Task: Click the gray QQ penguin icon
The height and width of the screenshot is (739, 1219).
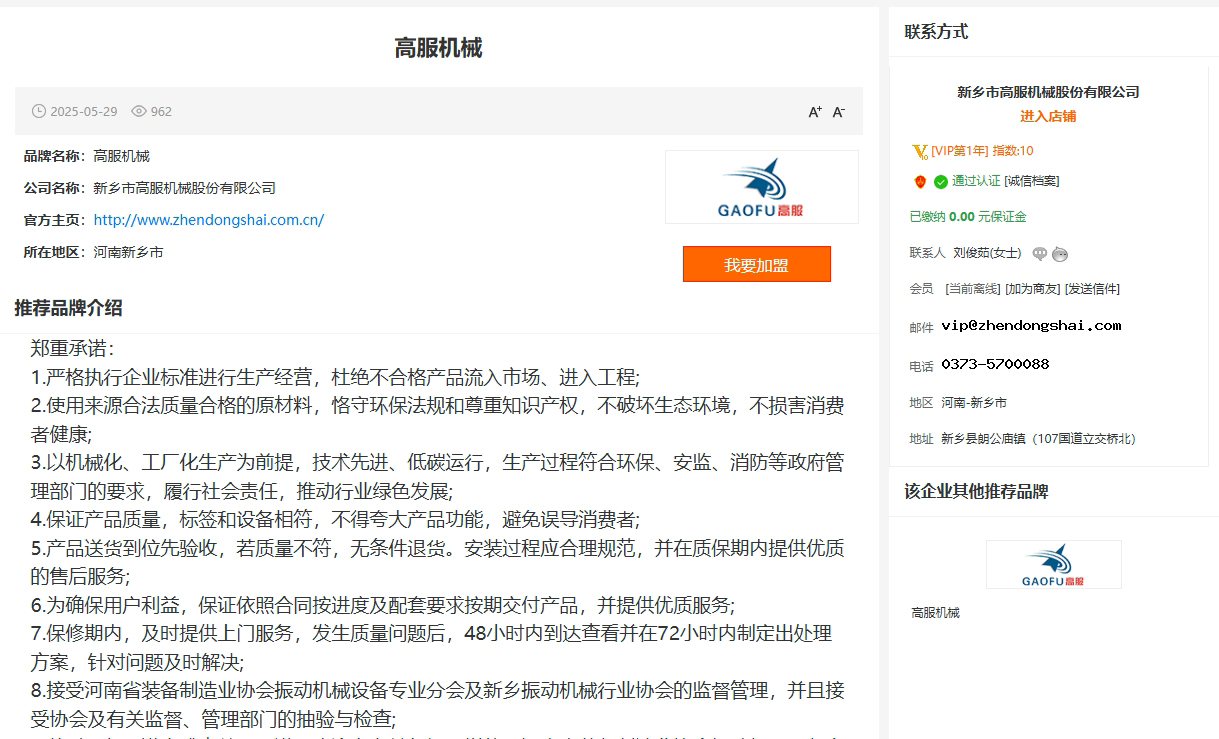Action: [x=1060, y=254]
